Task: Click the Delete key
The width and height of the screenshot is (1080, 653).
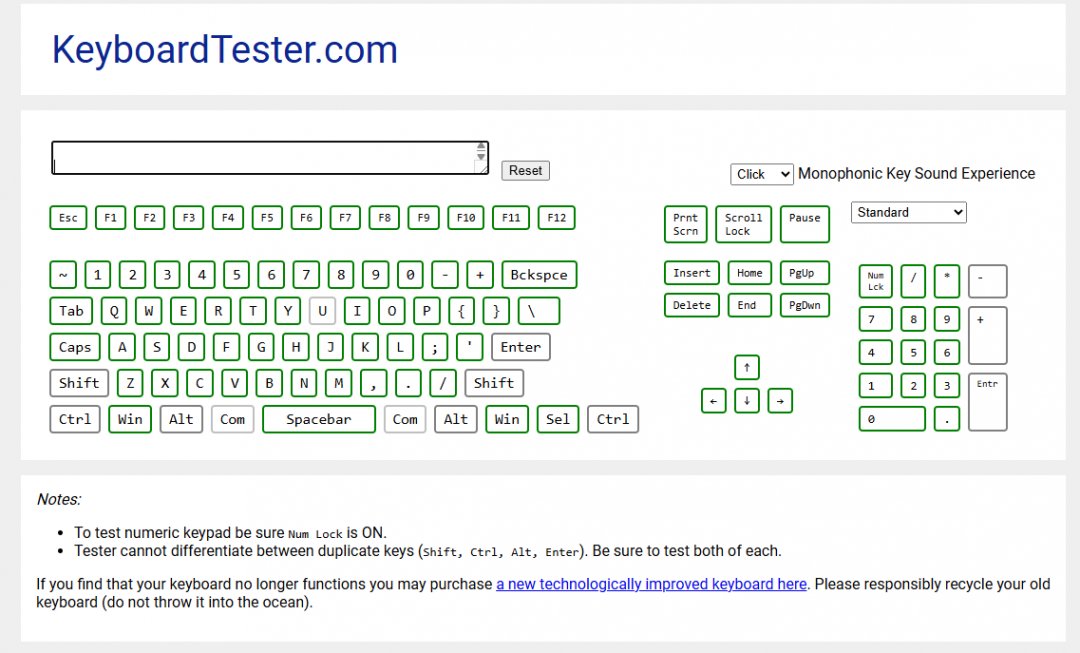Action: click(692, 305)
